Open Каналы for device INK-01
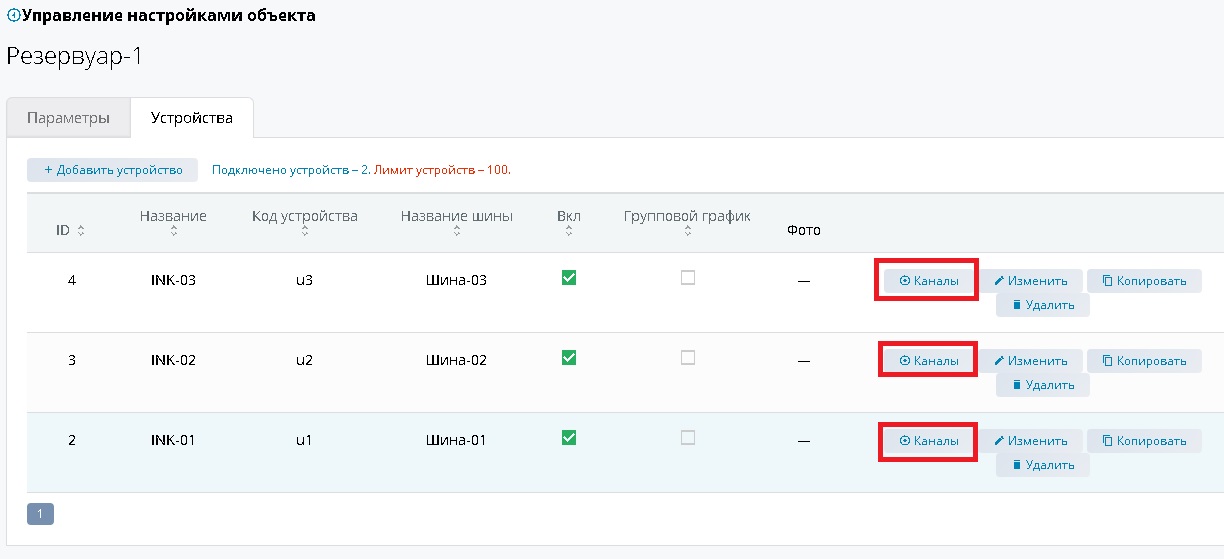1224x559 pixels. [929, 441]
